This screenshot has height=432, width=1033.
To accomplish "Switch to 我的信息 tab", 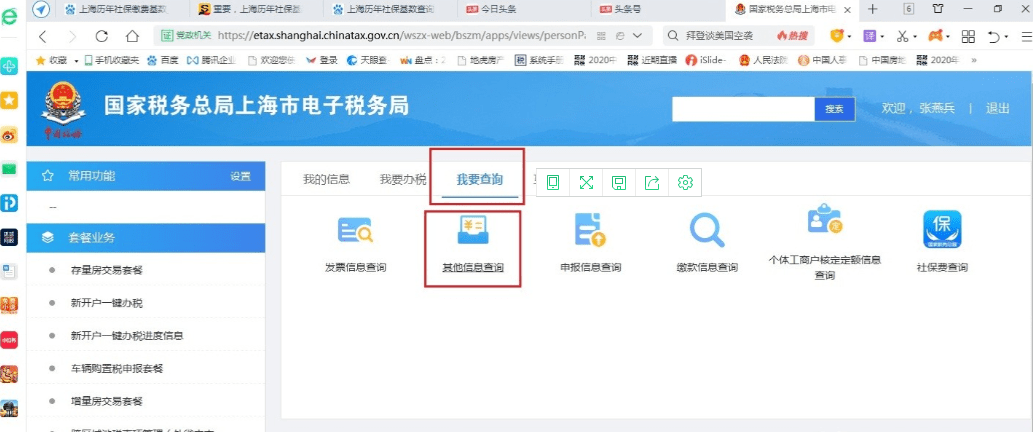I will (x=326, y=180).
